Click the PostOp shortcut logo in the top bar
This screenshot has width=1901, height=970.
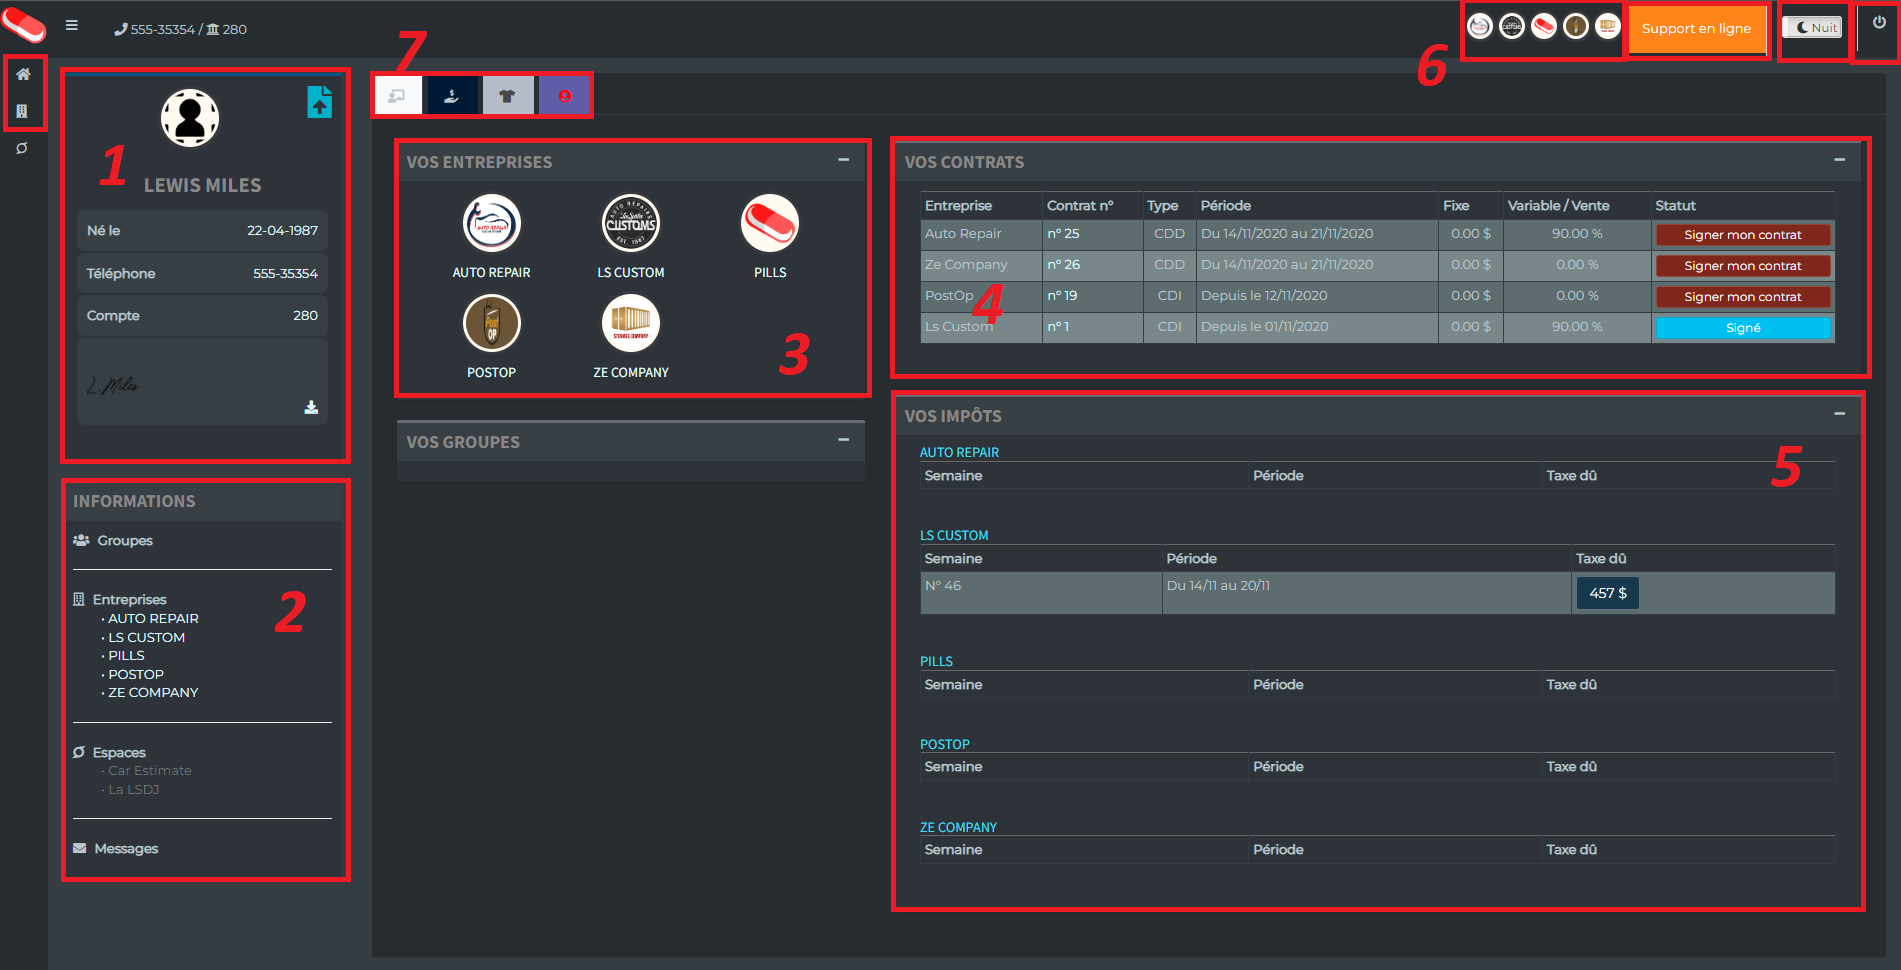point(1576,27)
